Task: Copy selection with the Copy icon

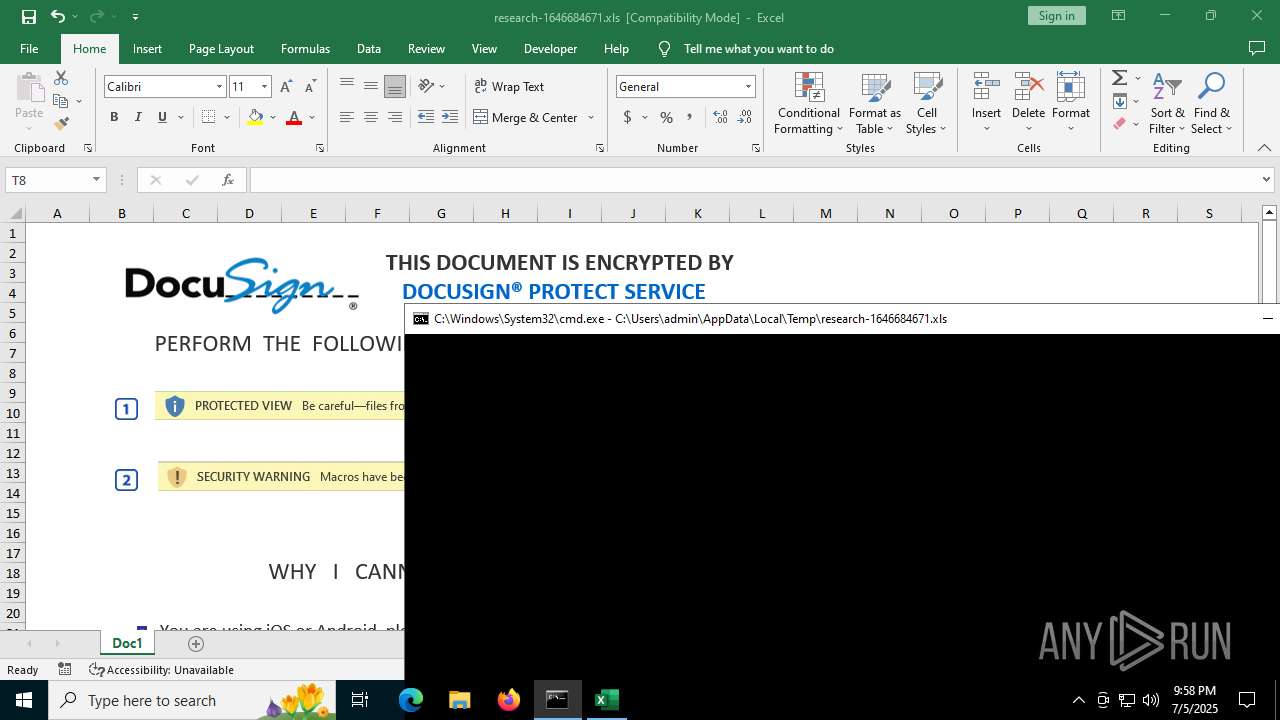Action: click(x=61, y=101)
